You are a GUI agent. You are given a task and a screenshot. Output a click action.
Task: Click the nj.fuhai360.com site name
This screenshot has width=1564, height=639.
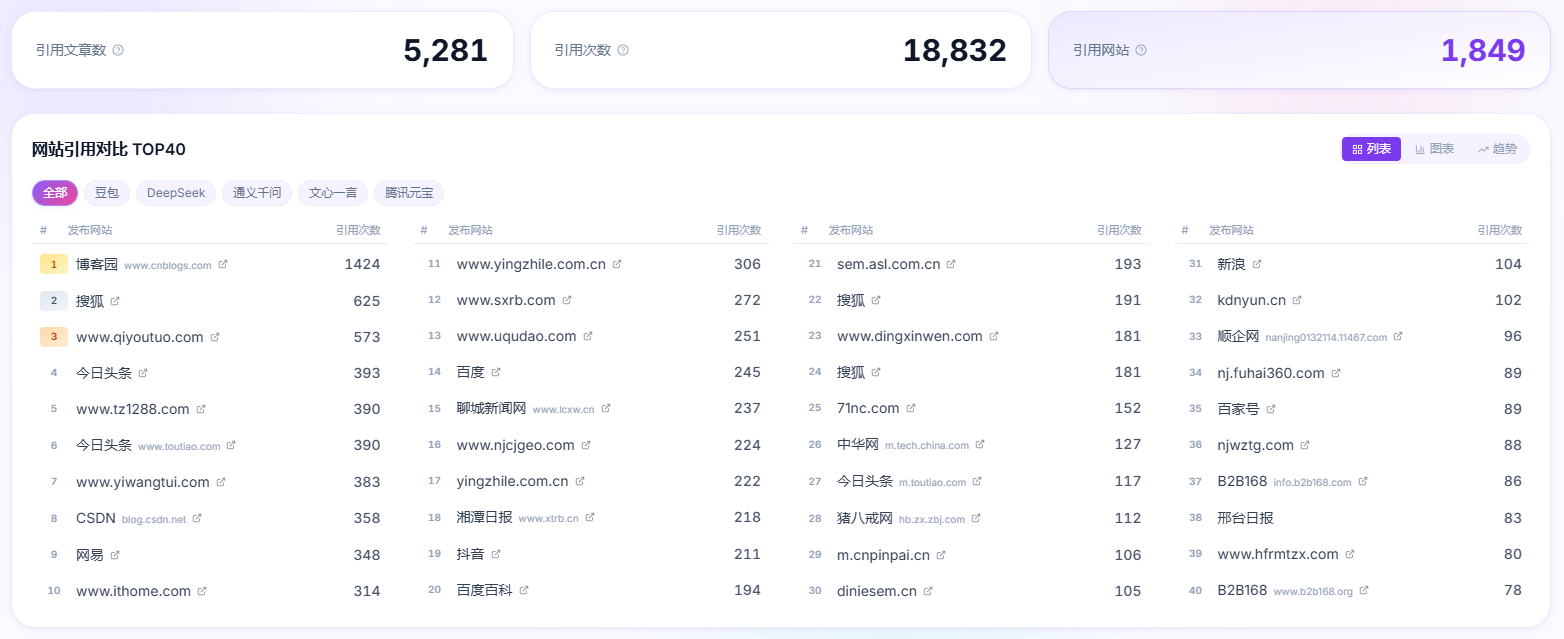tap(1271, 373)
